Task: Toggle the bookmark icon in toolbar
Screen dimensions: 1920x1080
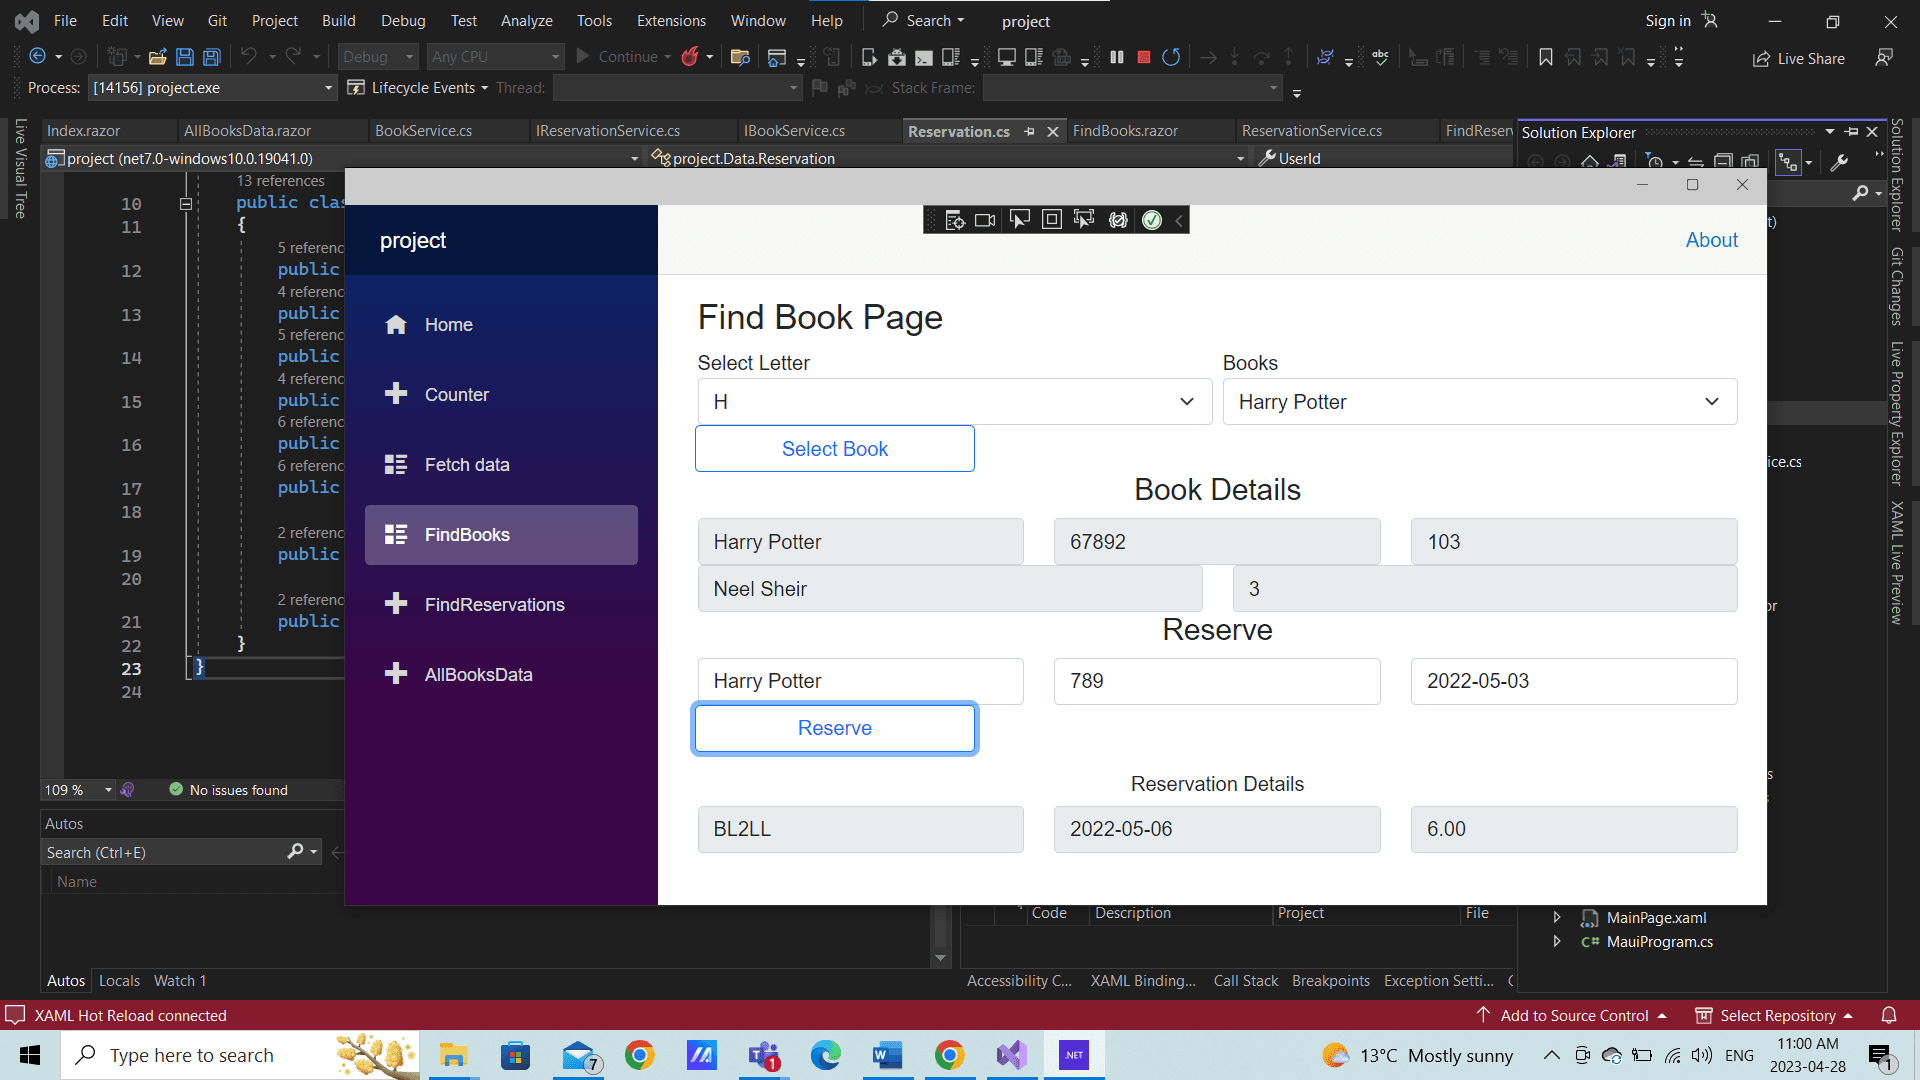Action: [x=1546, y=57]
